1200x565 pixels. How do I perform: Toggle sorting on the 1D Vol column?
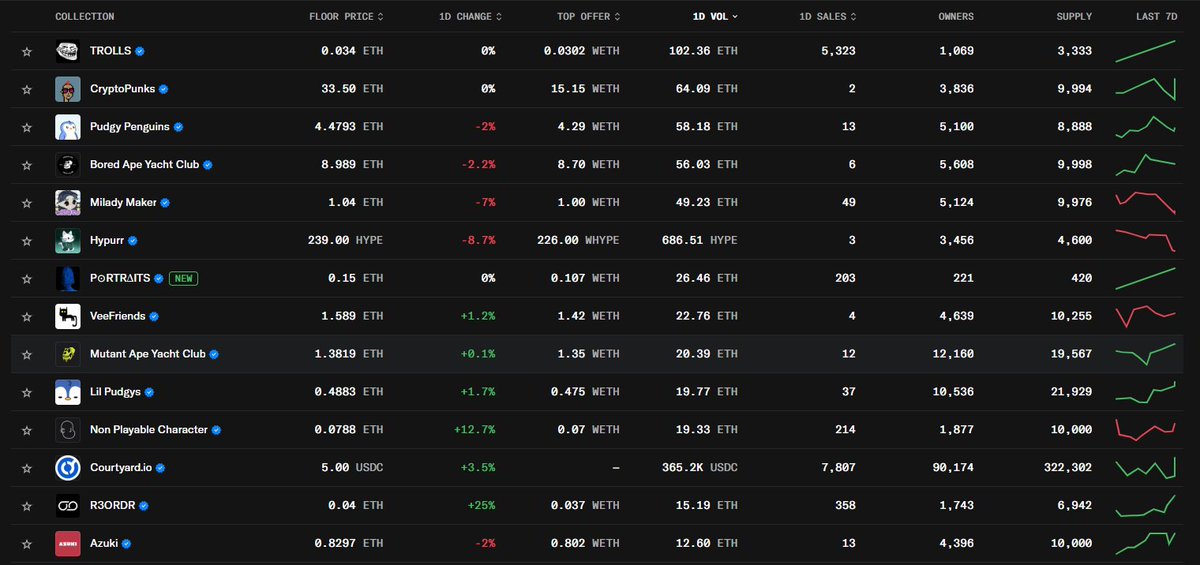pyautogui.click(x=716, y=17)
